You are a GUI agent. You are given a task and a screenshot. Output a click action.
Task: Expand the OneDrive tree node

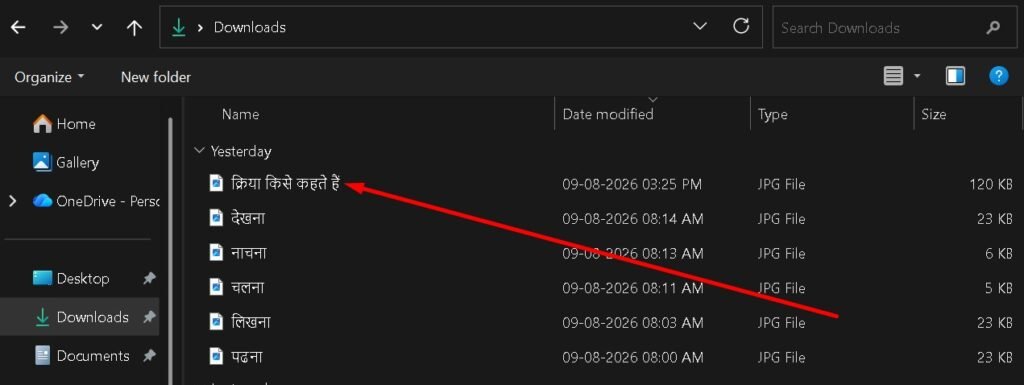(x=12, y=201)
